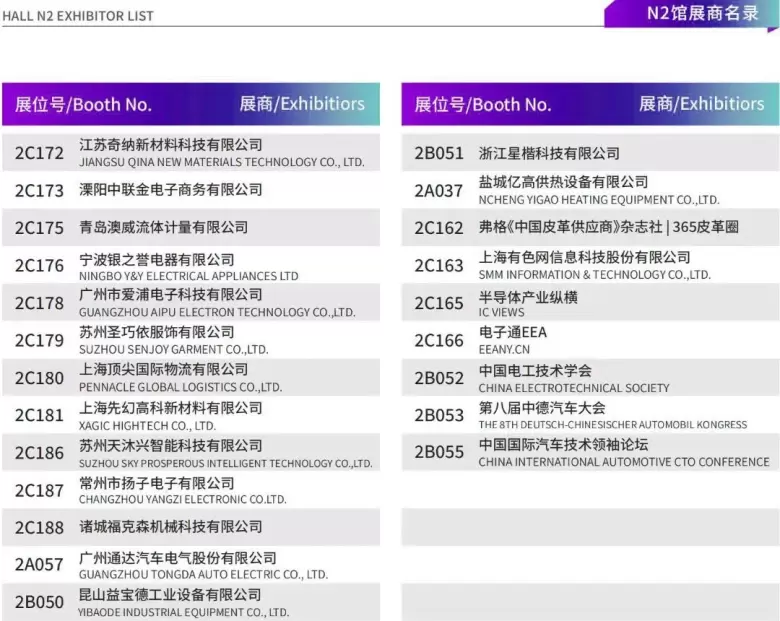Click NINGBO Y&Y ELECTRICAL APPLIANCES LTD

click(x=189, y=276)
